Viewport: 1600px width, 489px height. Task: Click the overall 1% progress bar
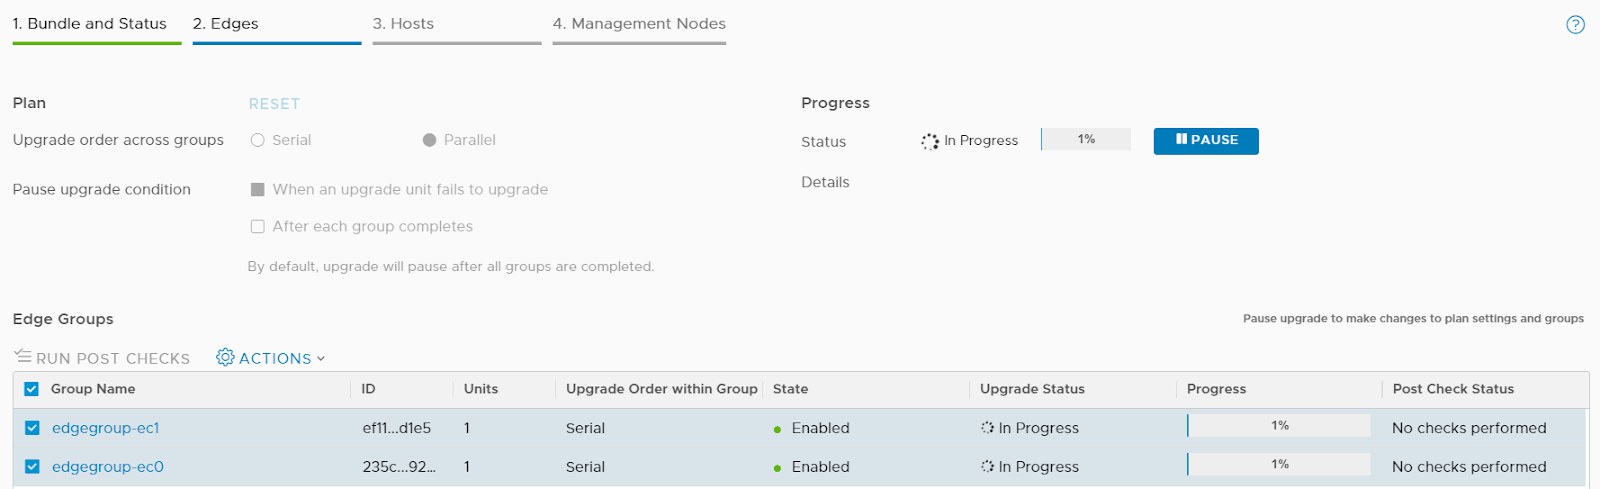coord(1086,140)
